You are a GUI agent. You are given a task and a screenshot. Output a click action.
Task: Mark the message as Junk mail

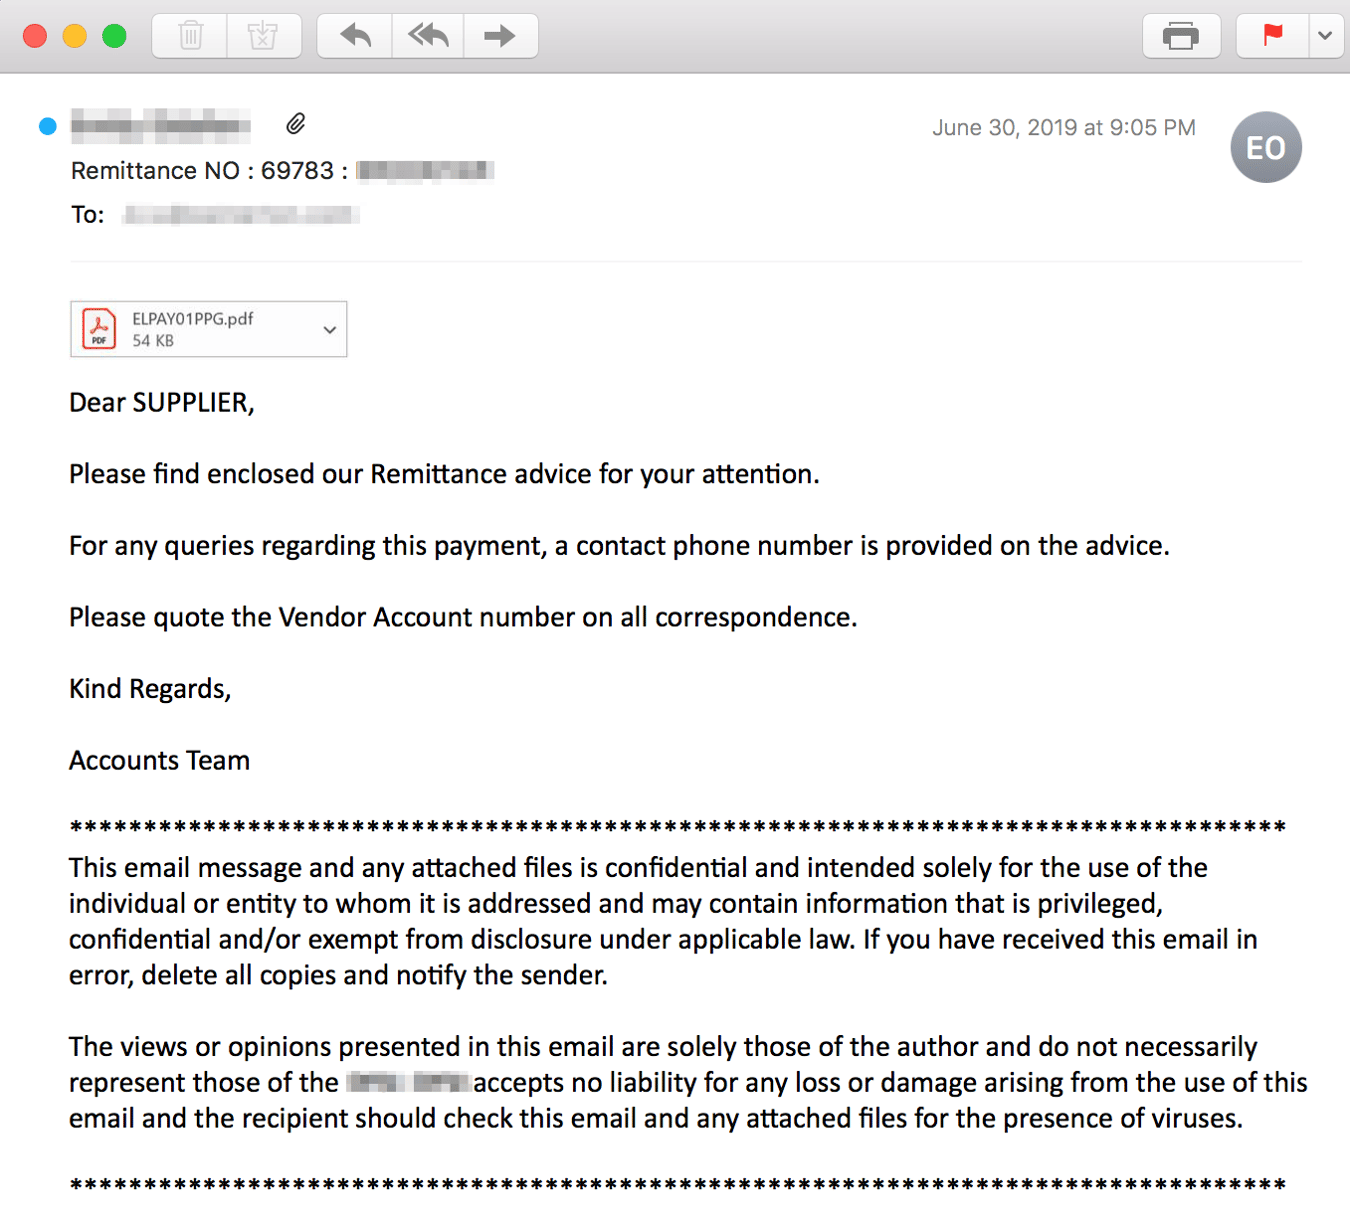263,35
